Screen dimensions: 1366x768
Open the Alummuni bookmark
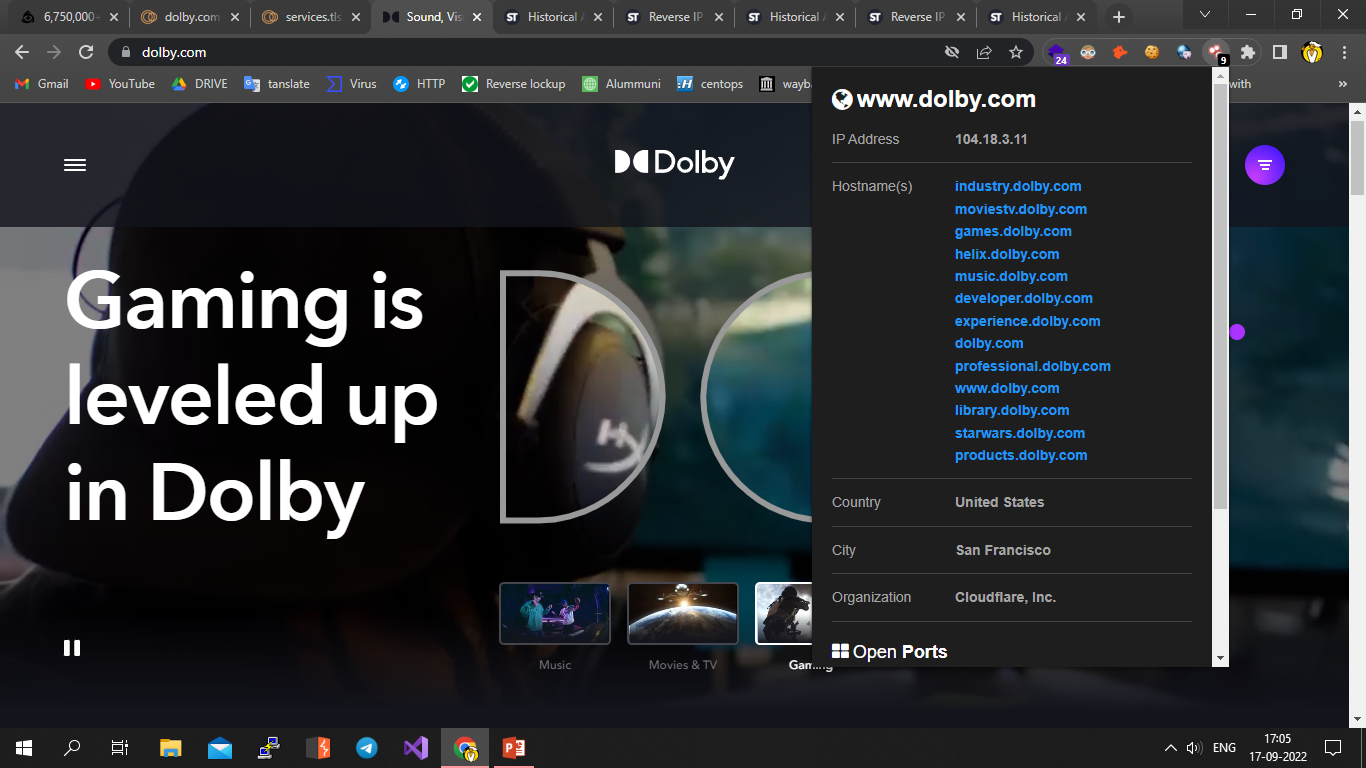pos(621,84)
